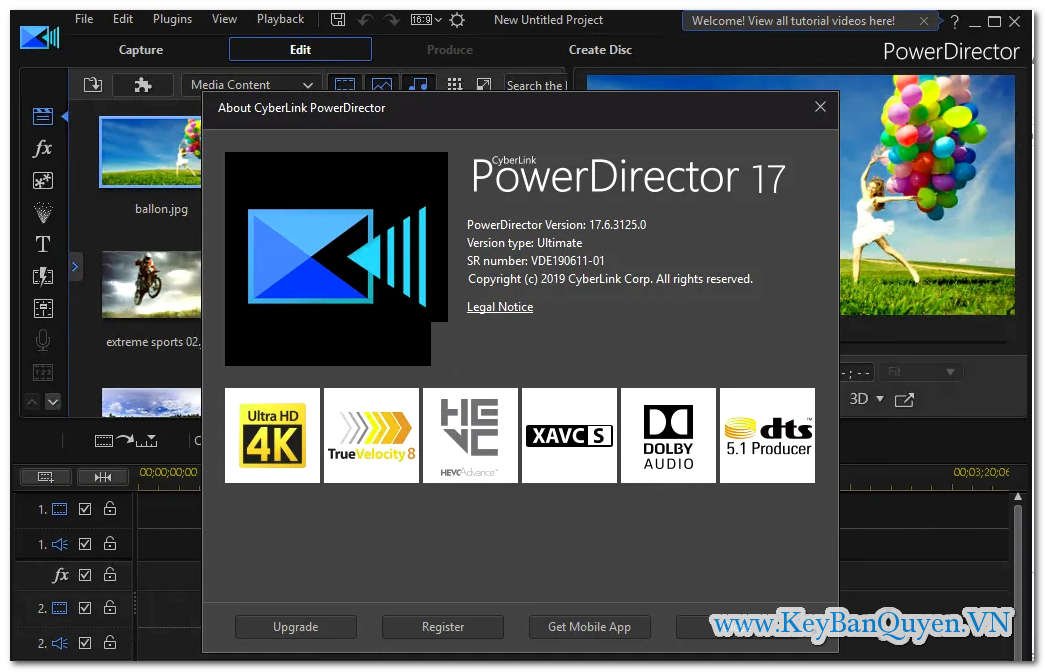Screen dimensions: 1045x672
Task: Click the fit timeline ruler icon
Action: (103, 477)
